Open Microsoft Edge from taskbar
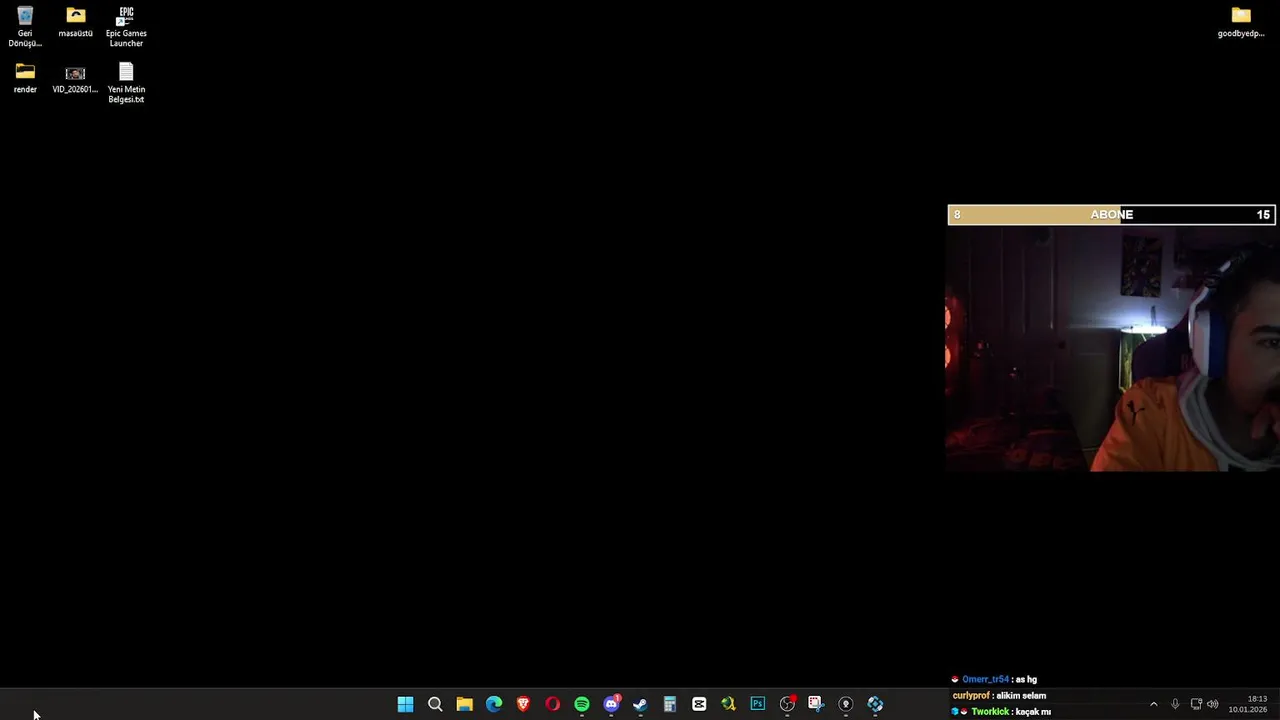Image resolution: width=1280 pixels, height=720 pixels. (x=494, y=704)
